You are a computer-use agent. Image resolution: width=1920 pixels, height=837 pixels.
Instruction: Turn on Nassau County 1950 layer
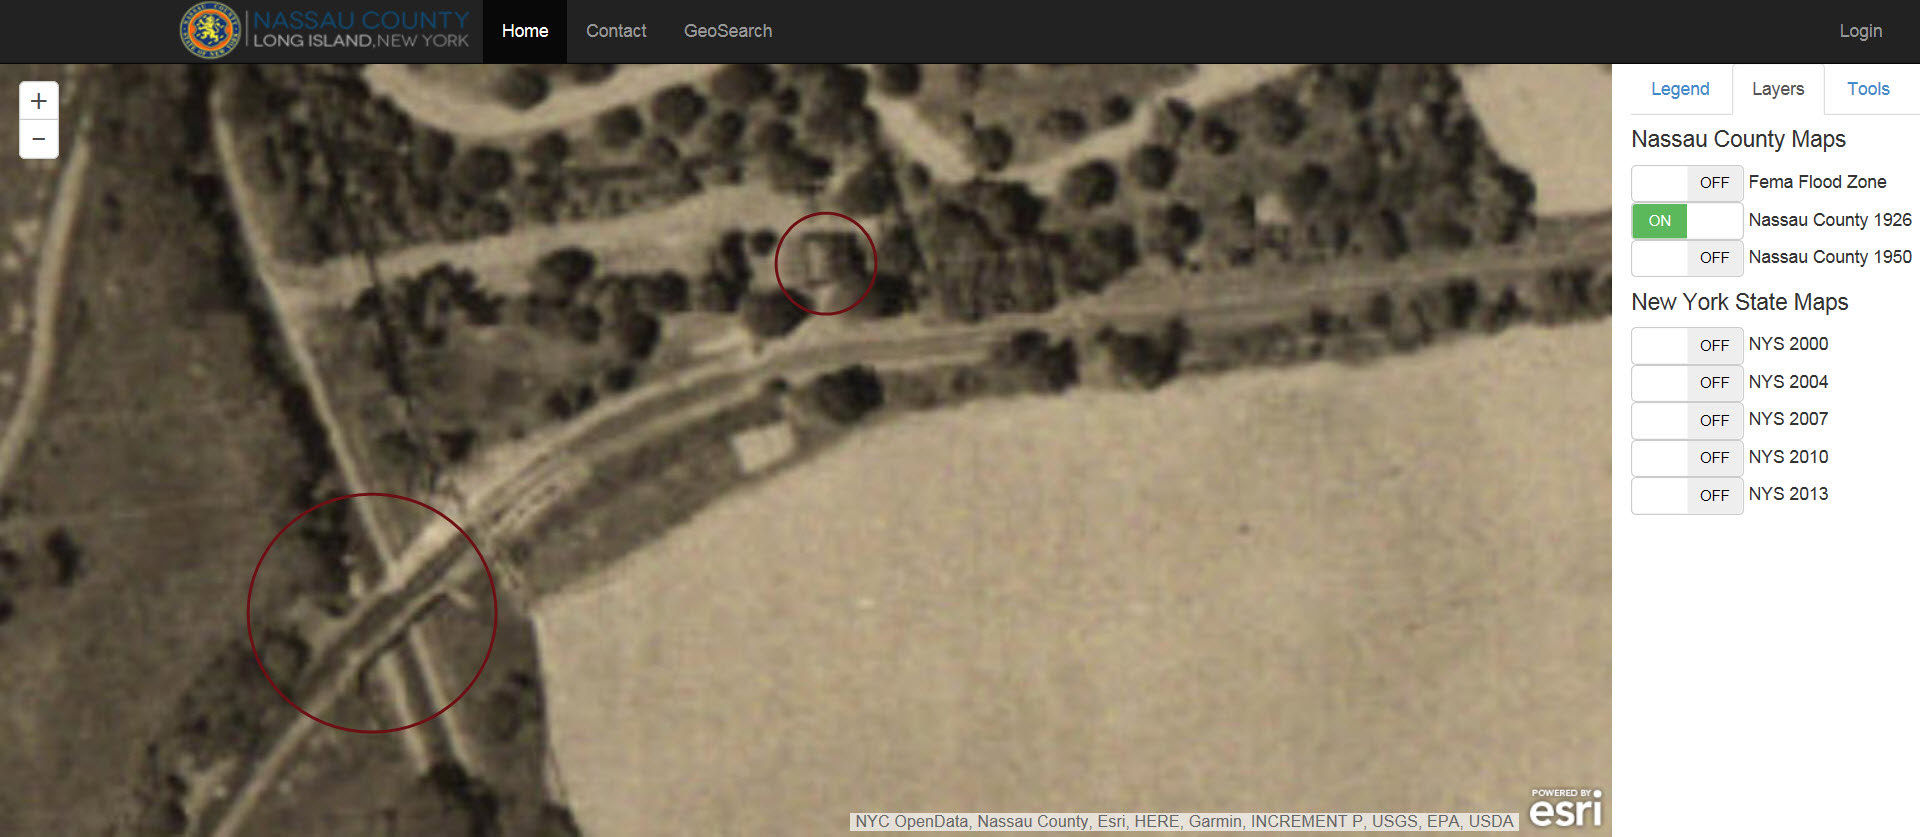[1687, 258]
